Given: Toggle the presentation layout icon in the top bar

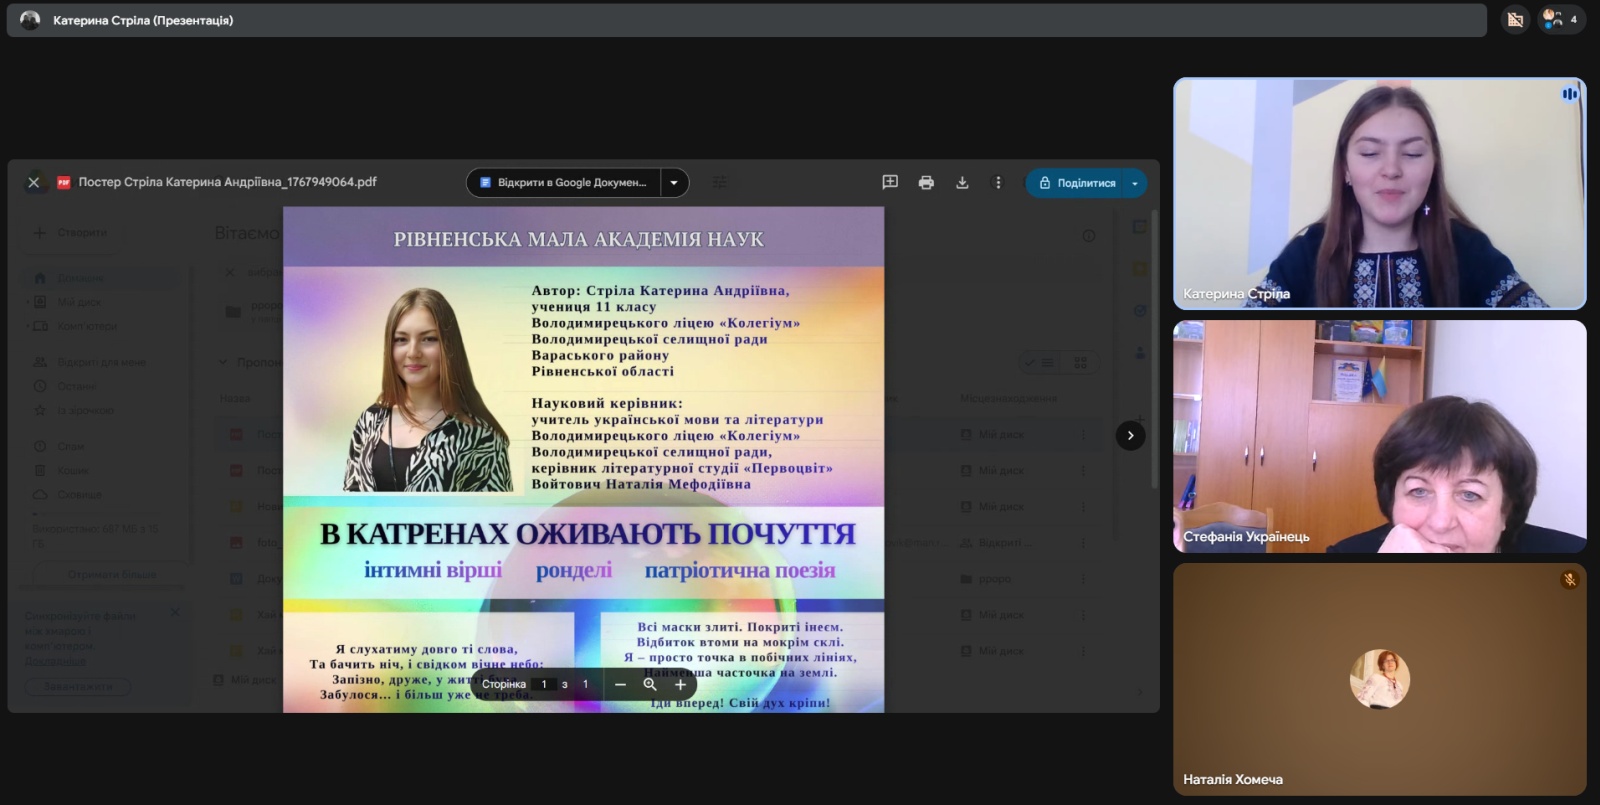Looking at the screenshot, I should 1515,20.
